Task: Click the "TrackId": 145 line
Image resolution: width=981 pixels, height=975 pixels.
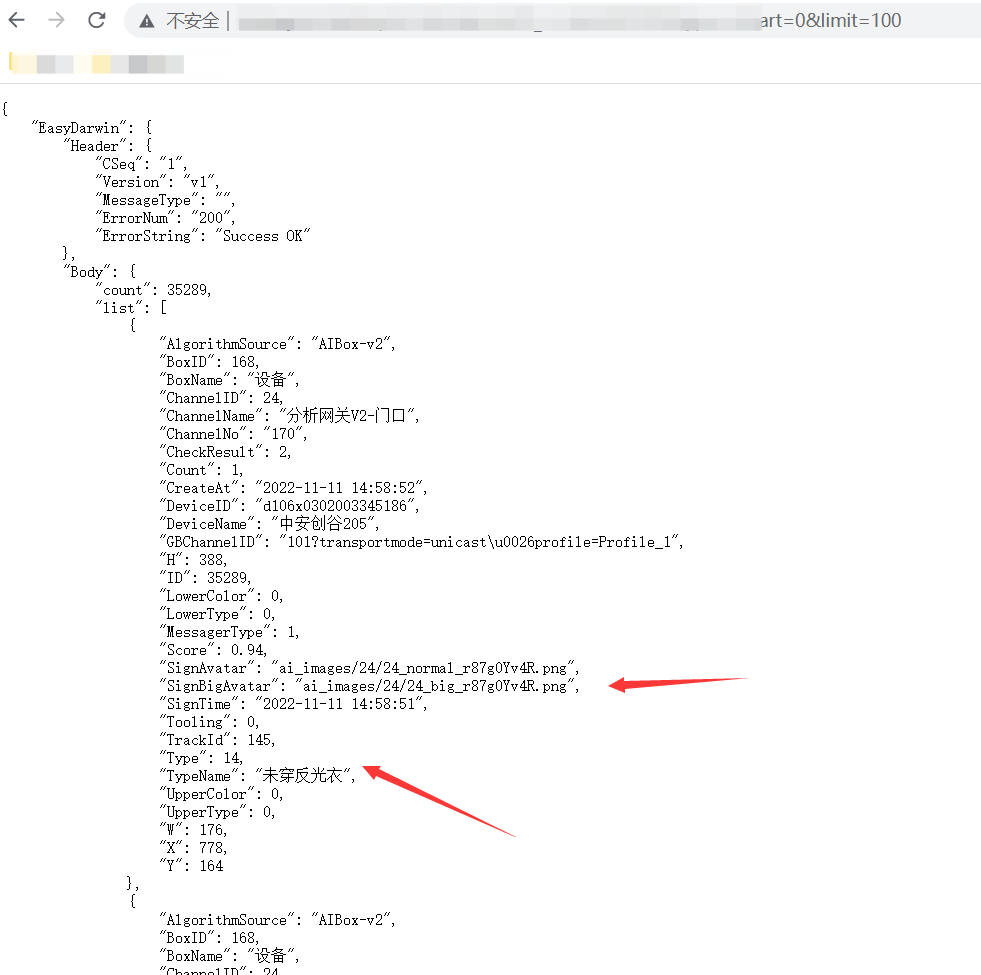Action: point(217,740)
